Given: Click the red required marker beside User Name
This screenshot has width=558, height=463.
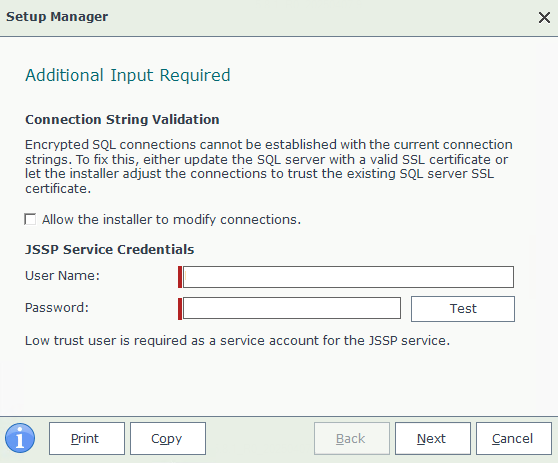Looking at the screenshot, I should coord(180,277).
